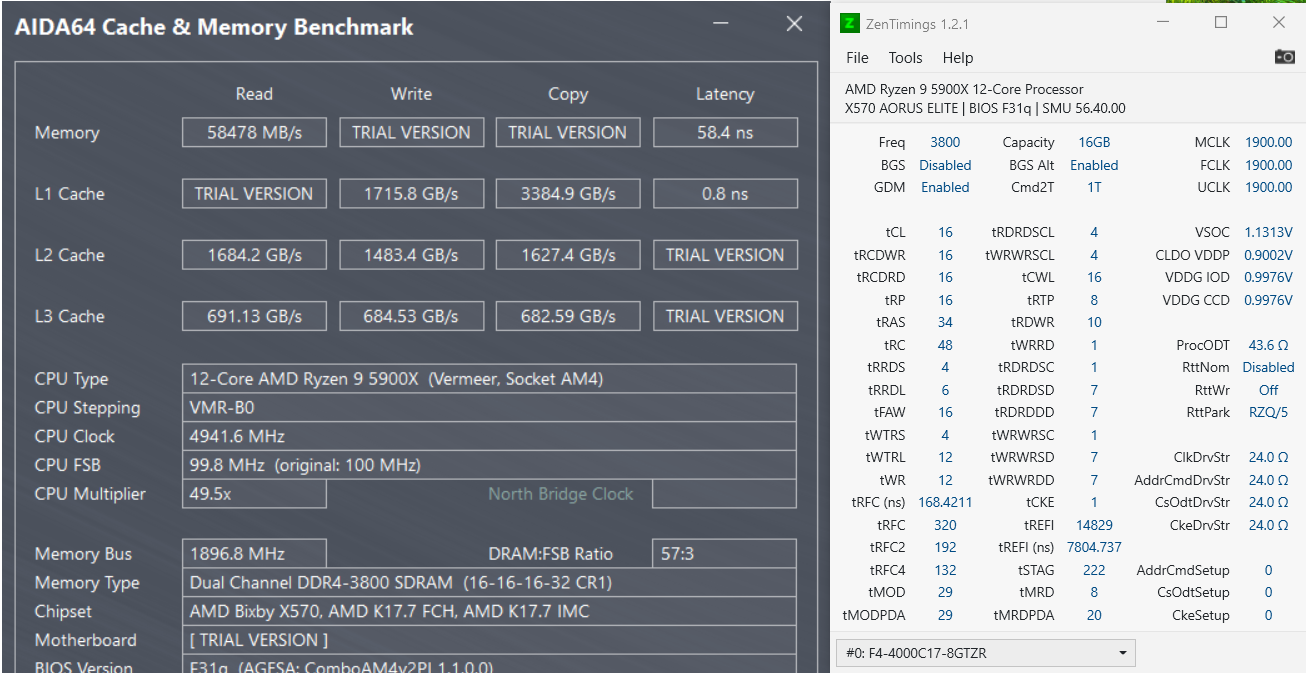The image size is (1306, 673).
Task: Click the tMRDPDA value 20
Action: [1094, 615]
